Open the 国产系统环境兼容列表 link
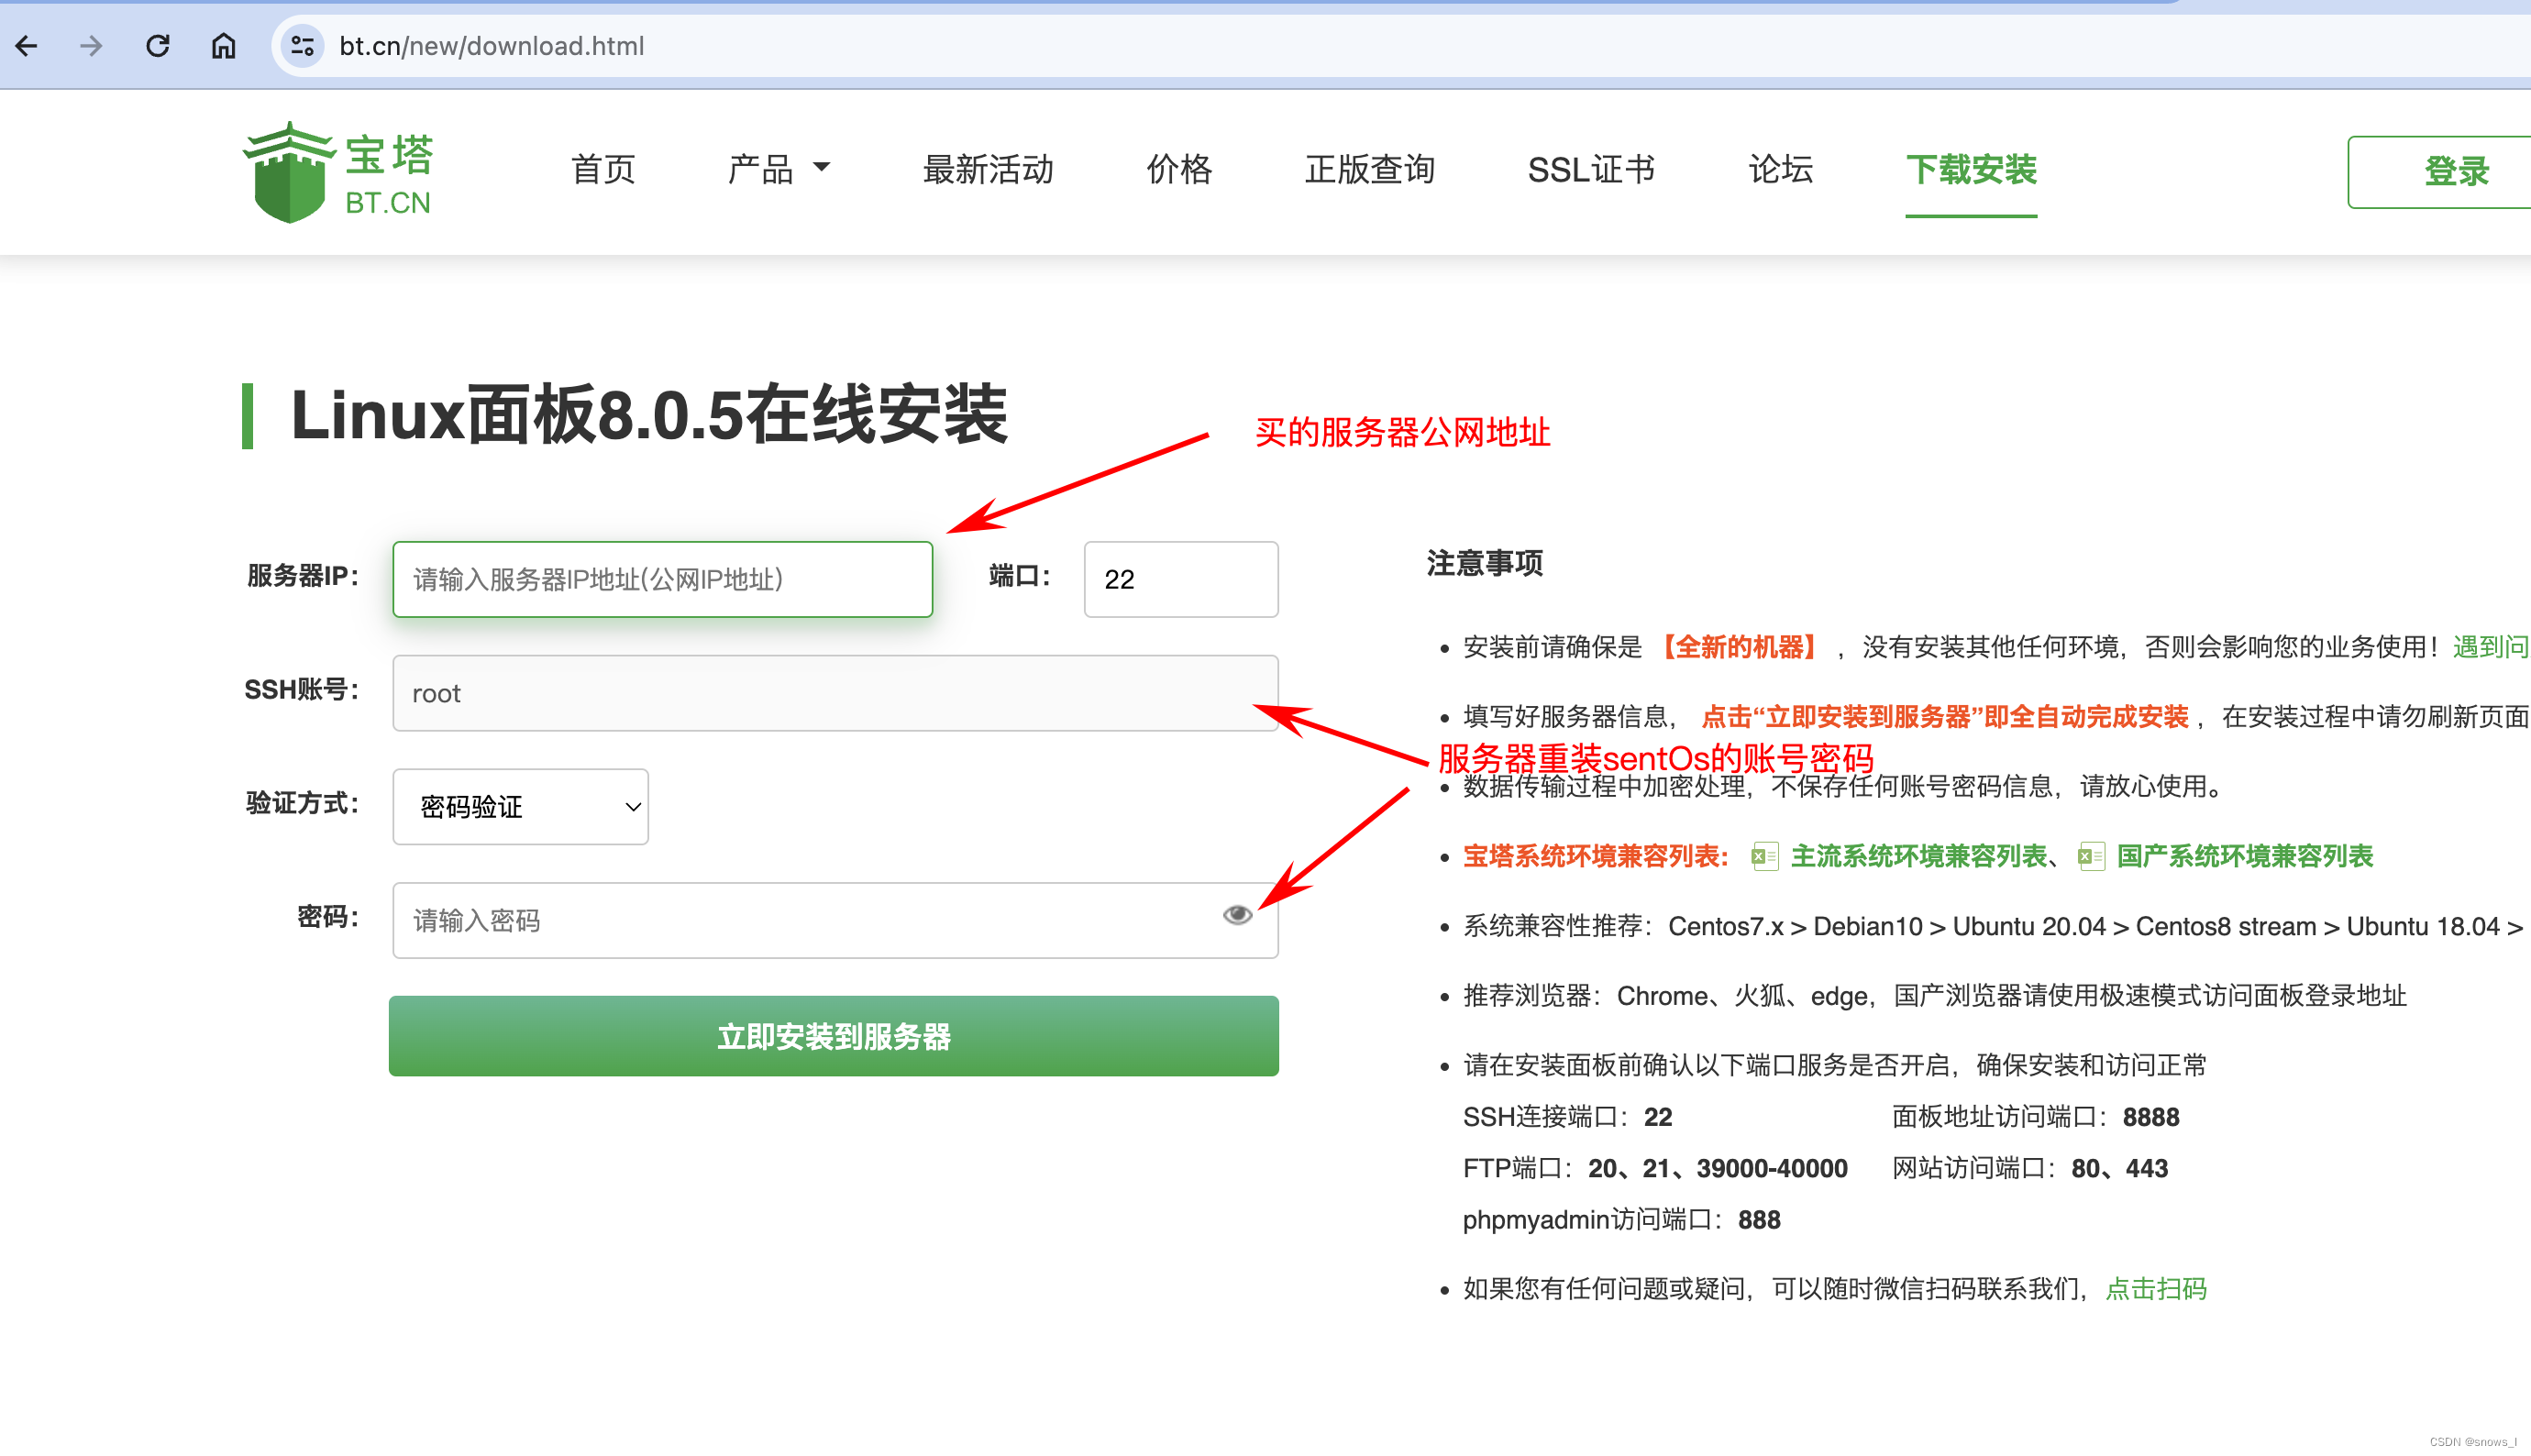The height and width of the screenshot is (1456, 2531). 2244,856
